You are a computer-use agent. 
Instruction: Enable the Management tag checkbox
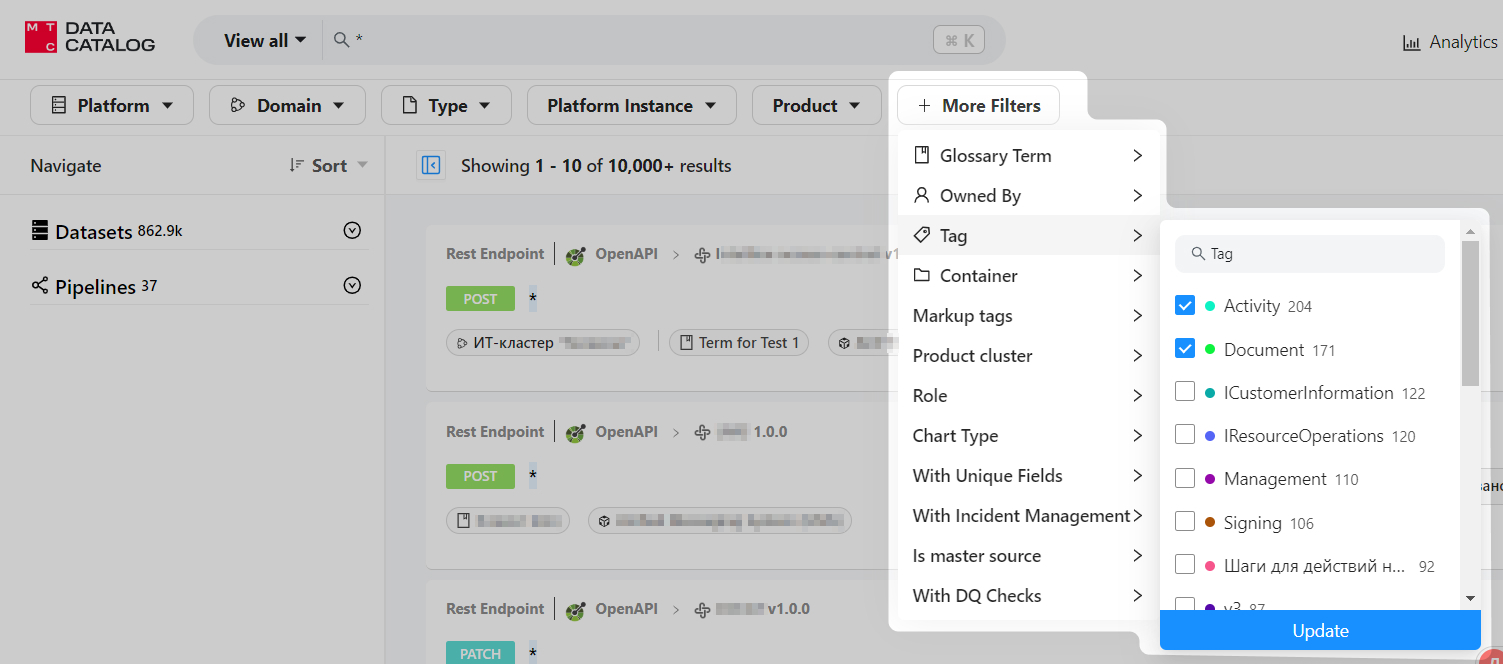point(1185,478)
